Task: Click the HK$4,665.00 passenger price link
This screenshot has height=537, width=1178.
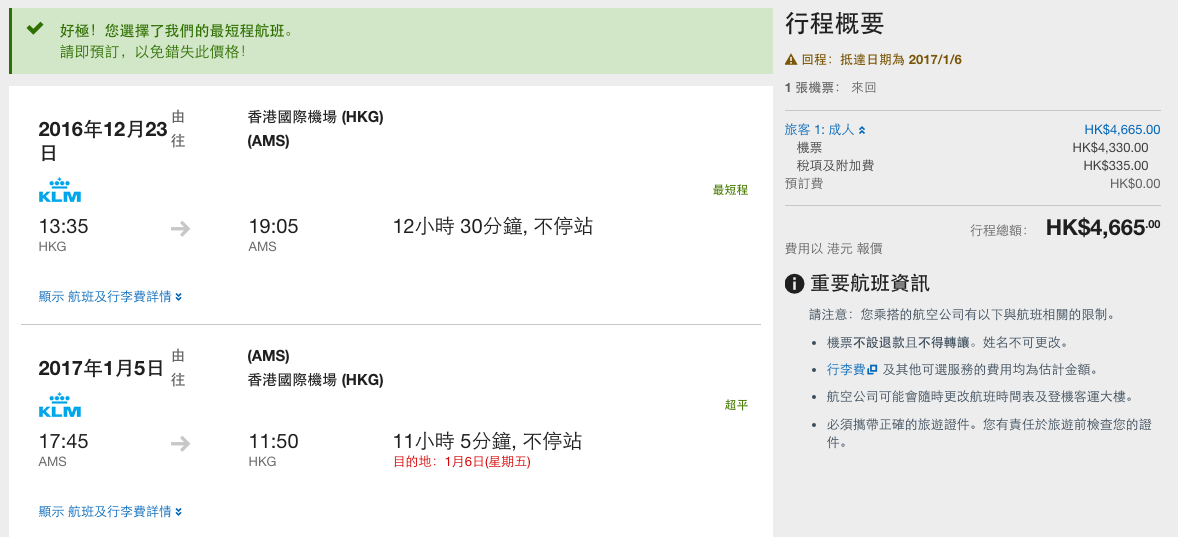Action: [x=1122, y=130]
